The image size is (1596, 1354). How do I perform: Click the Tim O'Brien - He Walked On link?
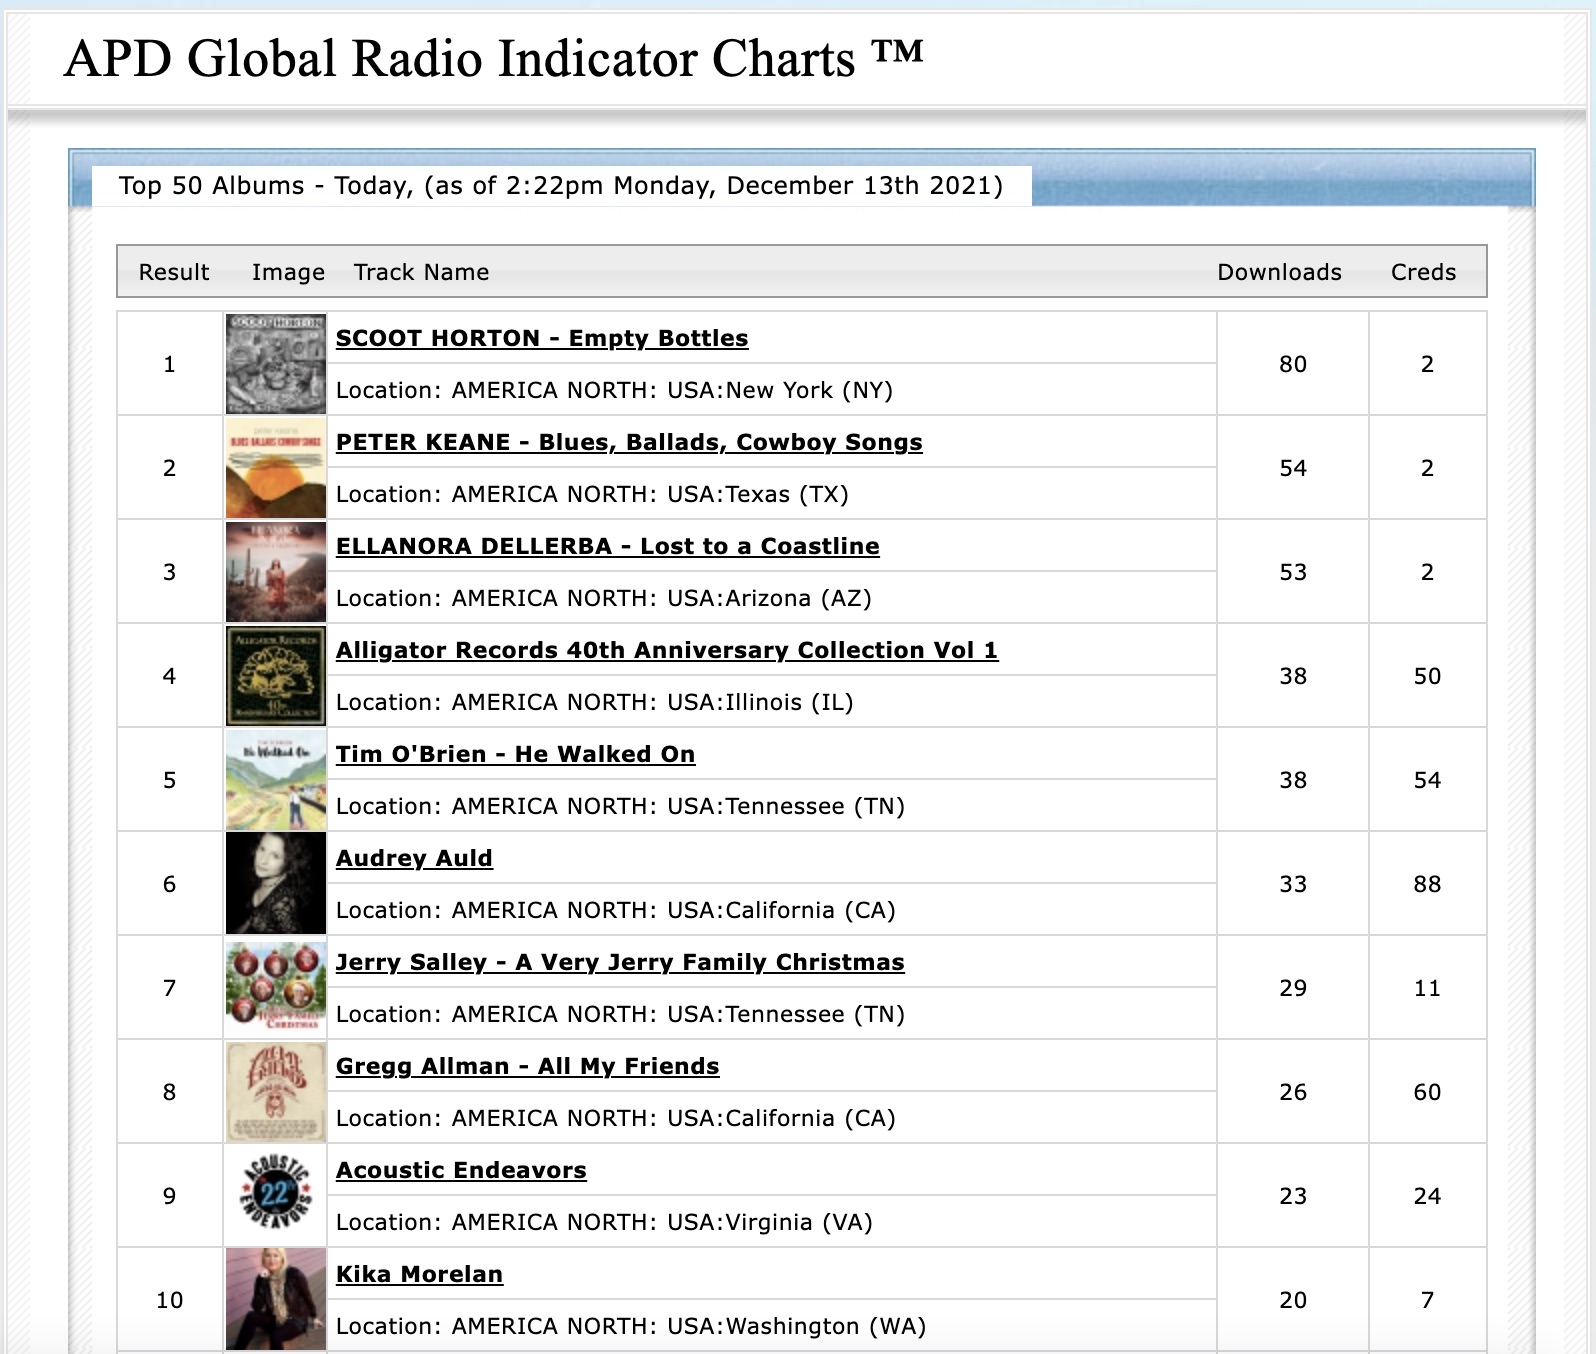click(x=515, y=754)
